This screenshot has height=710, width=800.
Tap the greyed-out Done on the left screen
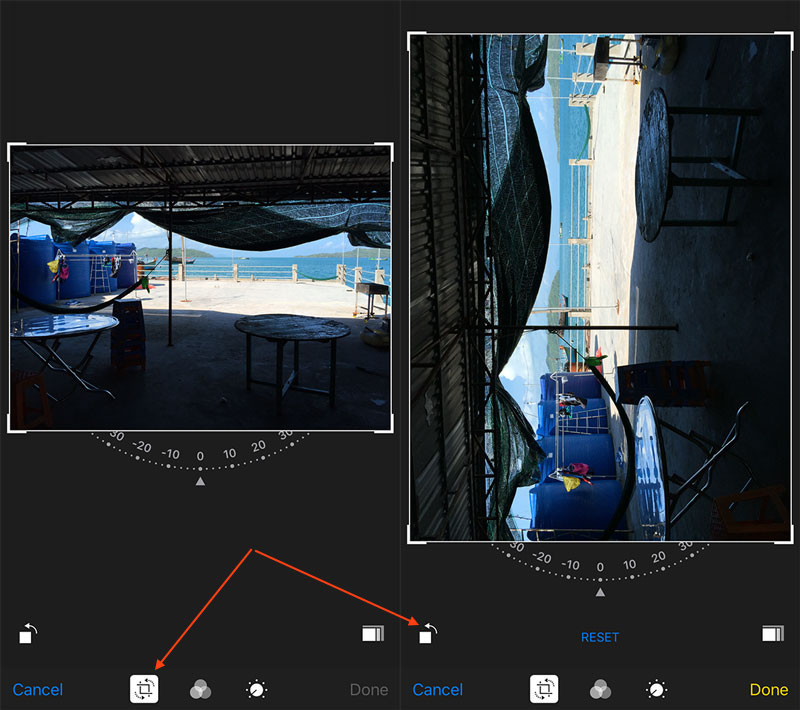pyautogui.click(x=368, y=690)
